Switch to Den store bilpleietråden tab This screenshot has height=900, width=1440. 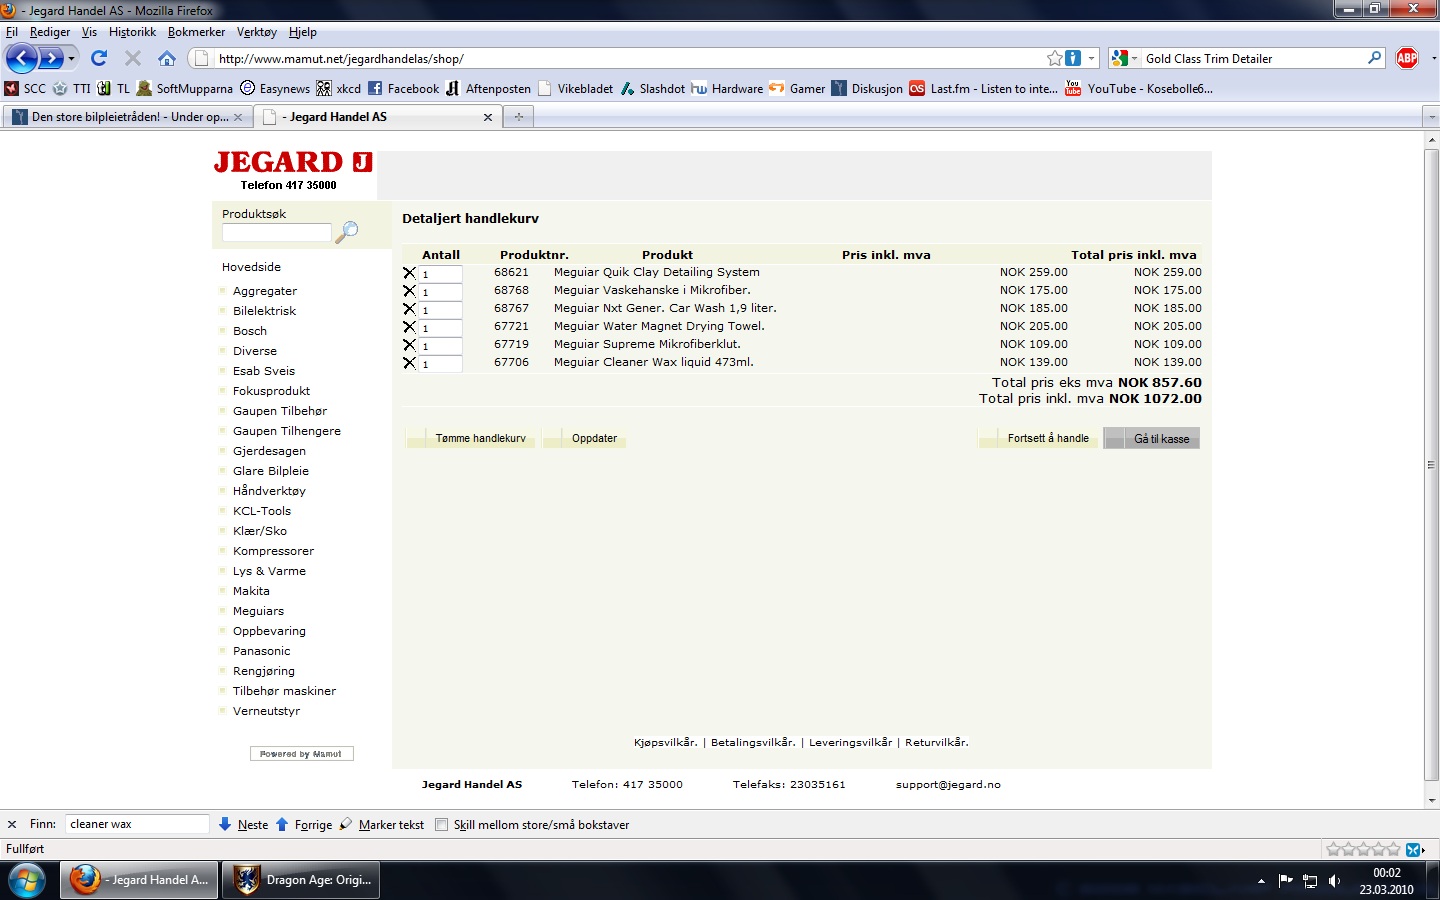point(127,117)
